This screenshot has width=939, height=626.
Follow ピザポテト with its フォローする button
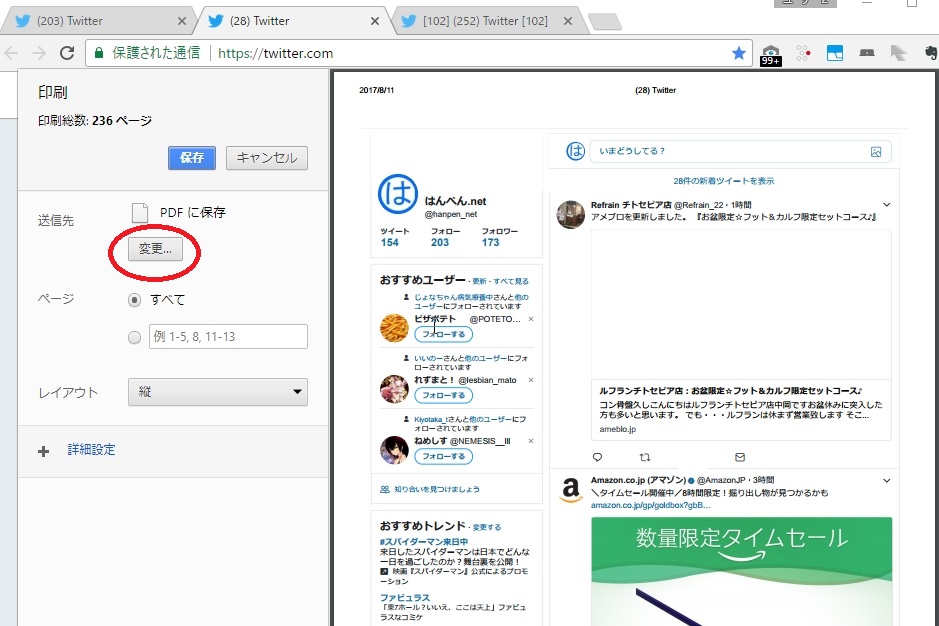444,334
